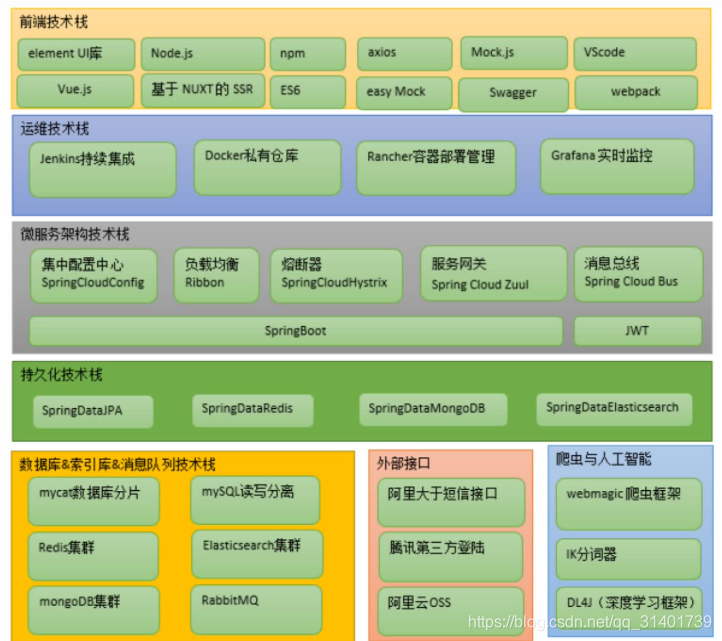Select the 基于 NUXT的 SSR box
The image size is (722, 641).
tap(203, 90)
